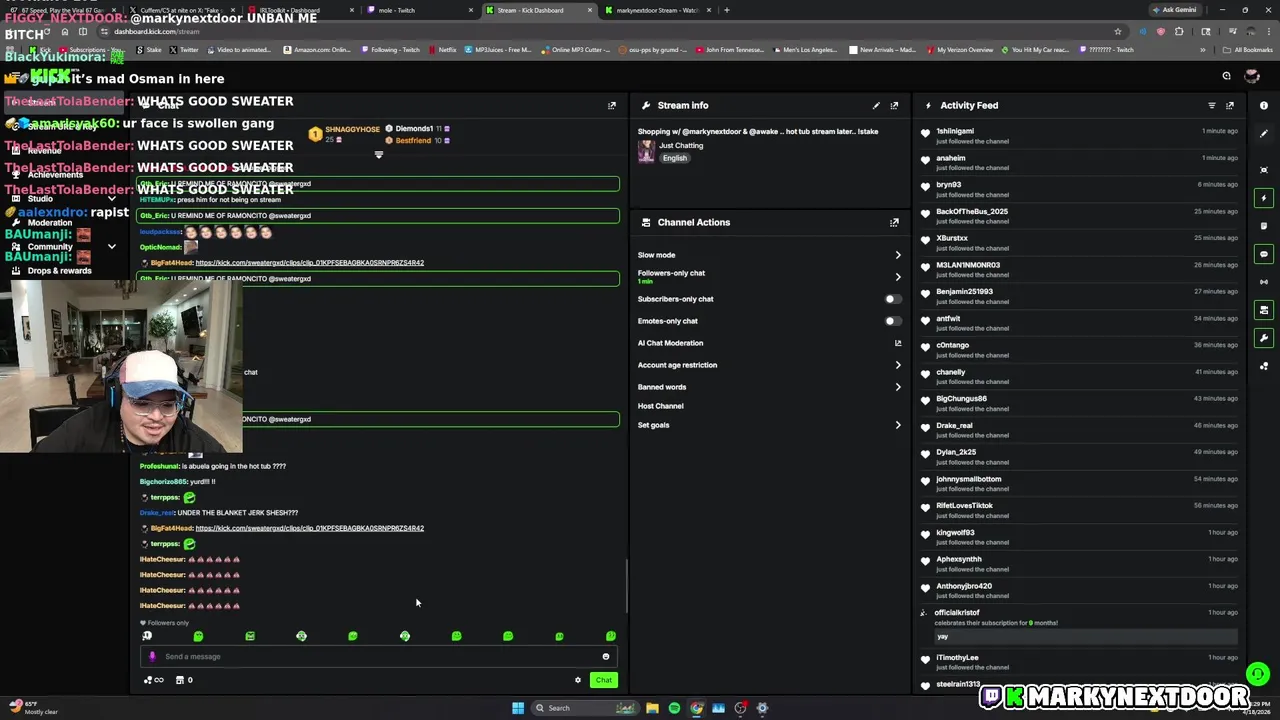1280x720 pixels.
Task: Open chat settings gear
Action: pyautogui.click(x=577, y=680)
